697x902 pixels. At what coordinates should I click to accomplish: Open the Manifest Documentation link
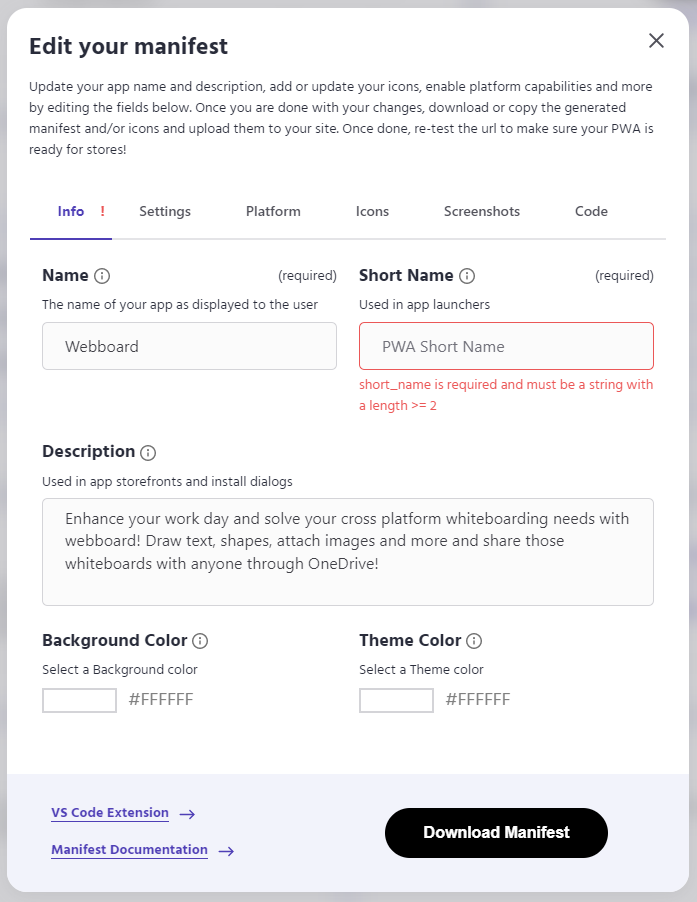[x=129, y=849]
